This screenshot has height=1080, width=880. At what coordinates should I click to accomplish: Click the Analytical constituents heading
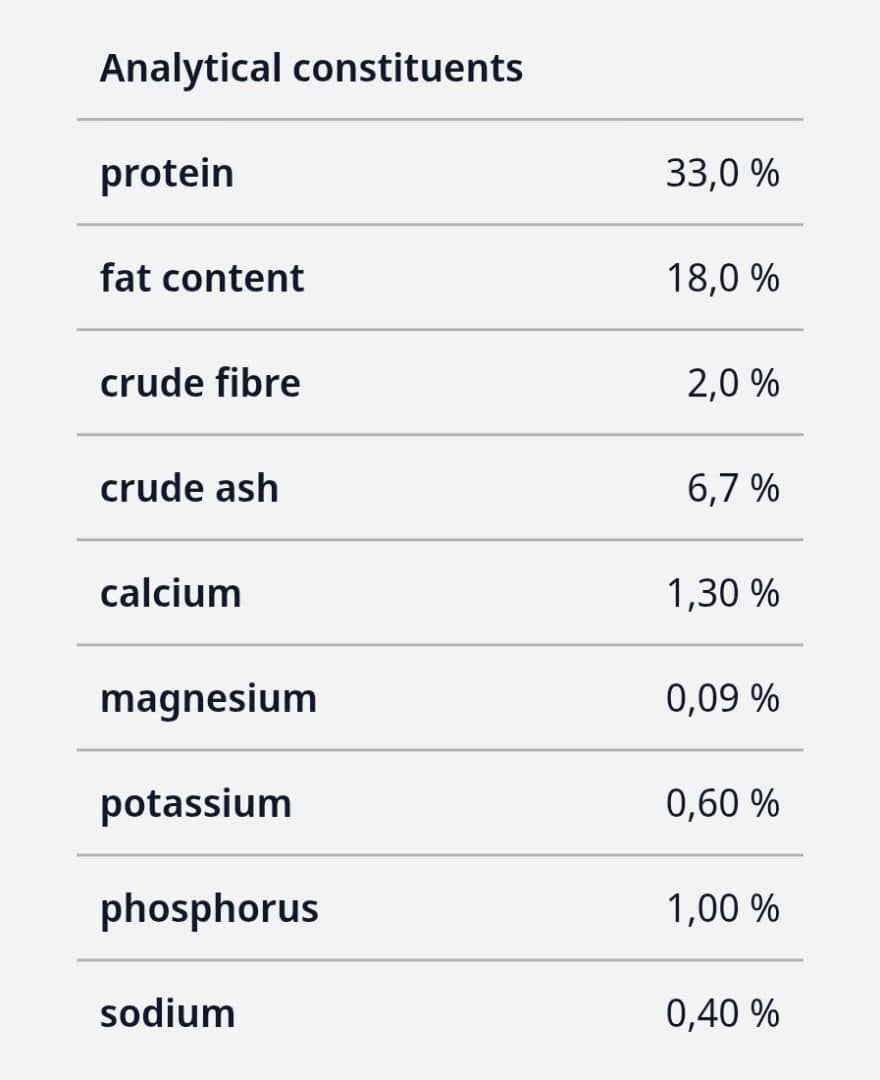click(311, 69)
